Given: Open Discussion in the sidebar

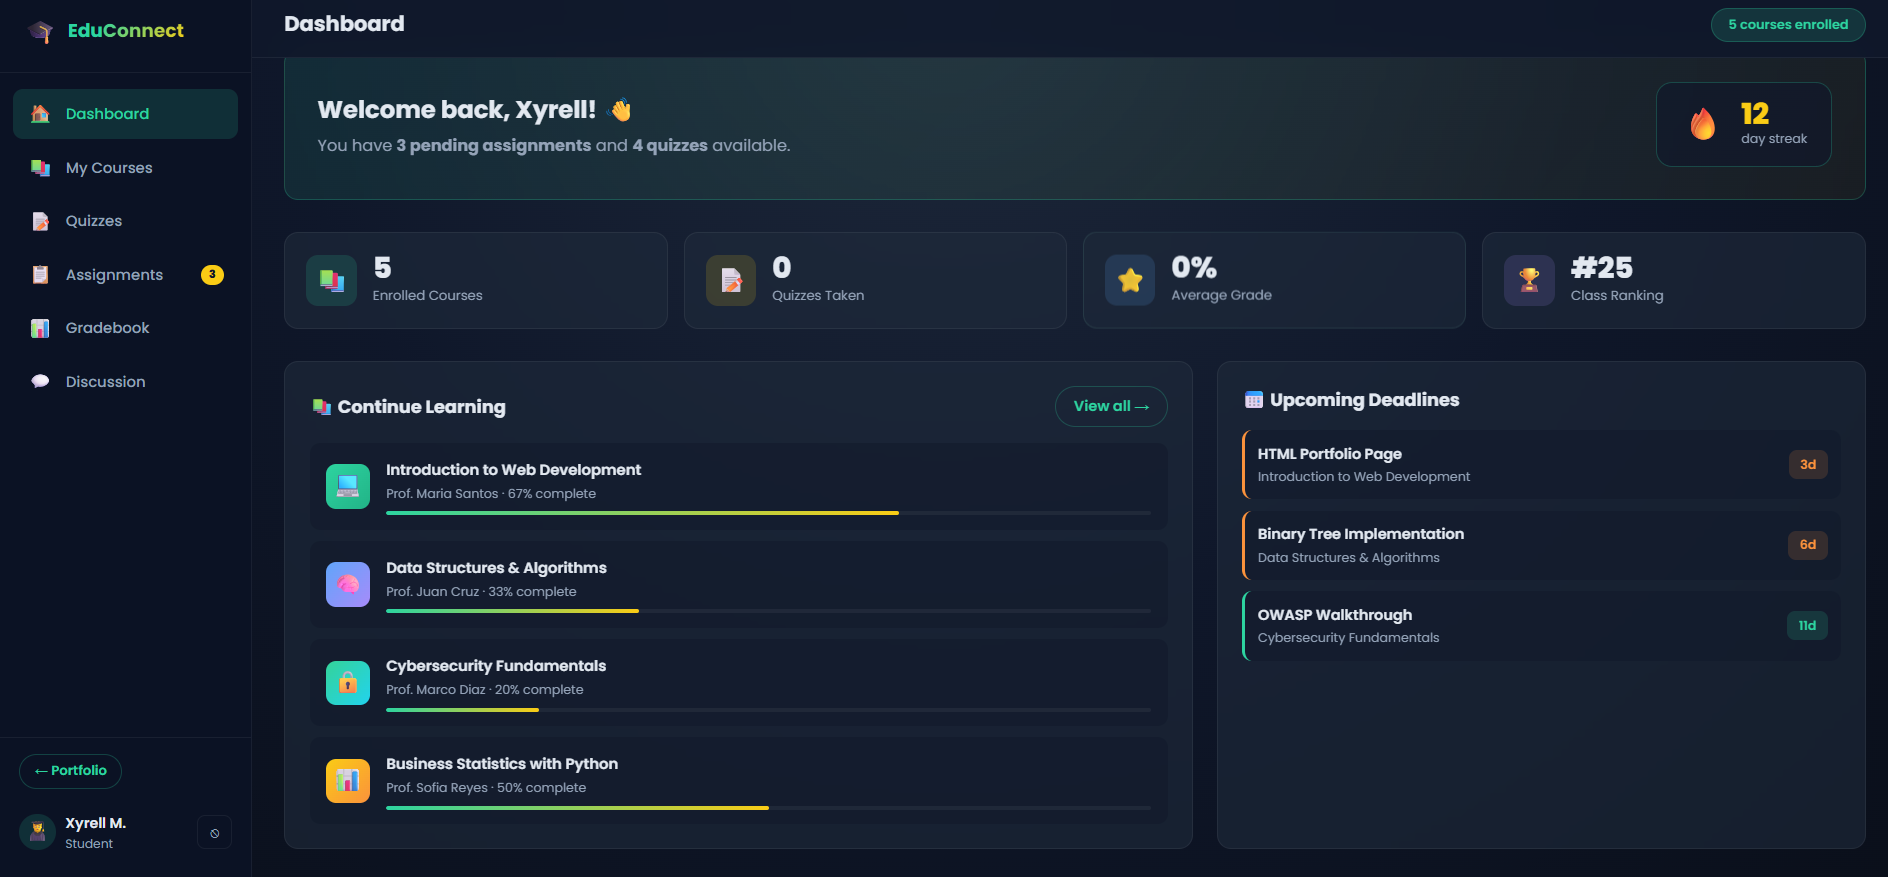Looking at the screenshot, I should click(x=125, y=382).
